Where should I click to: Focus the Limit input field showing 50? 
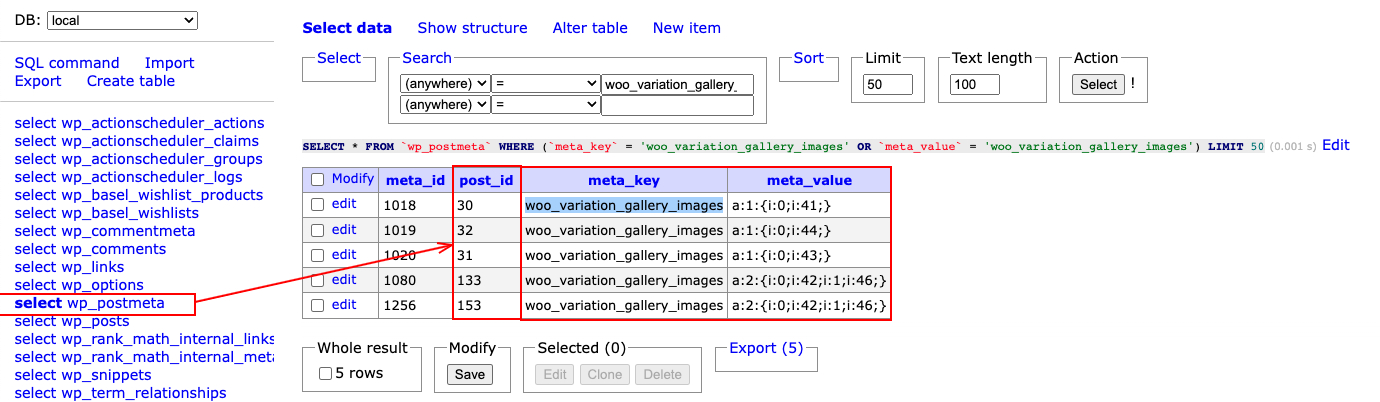tap(888, 85)
